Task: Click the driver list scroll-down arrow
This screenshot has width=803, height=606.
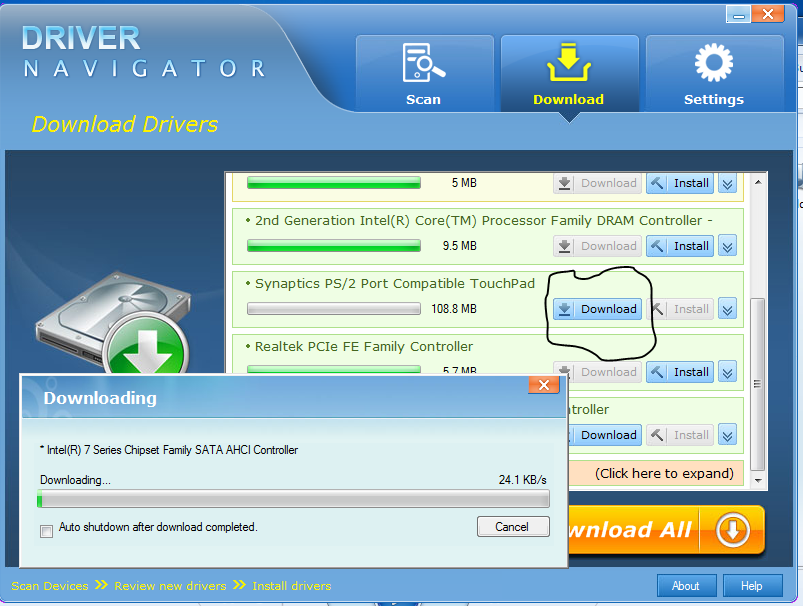Action: 758,480
